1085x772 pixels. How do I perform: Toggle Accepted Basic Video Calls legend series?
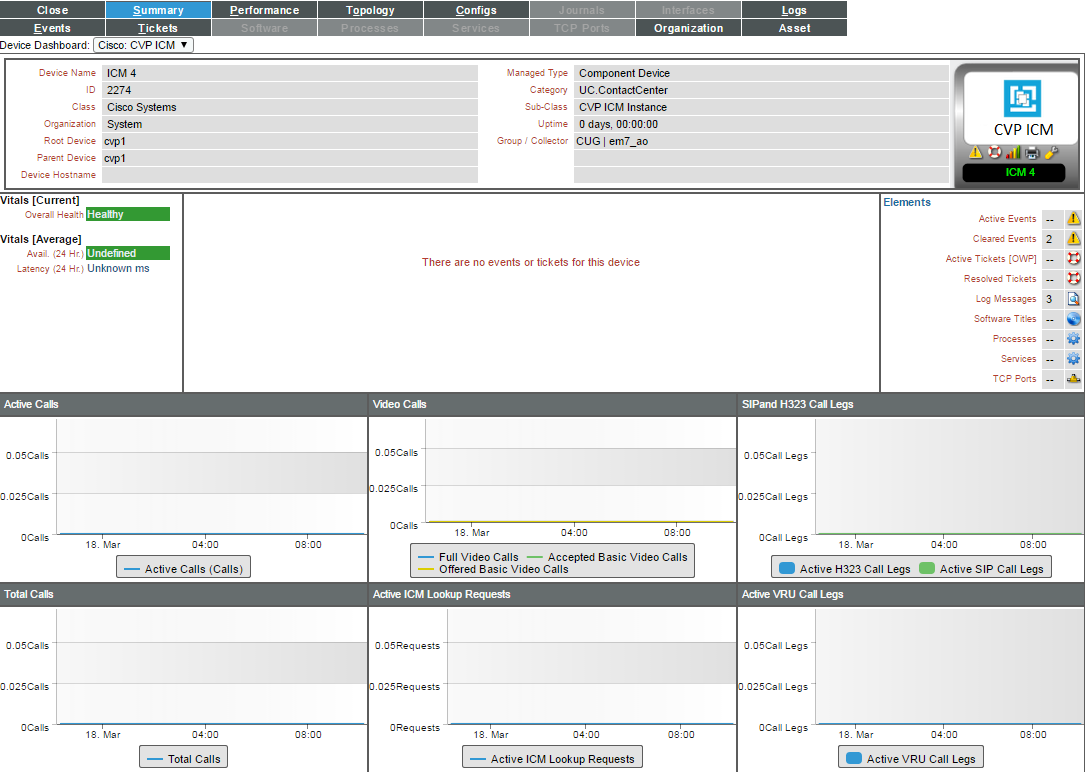[x=608, y=557]
